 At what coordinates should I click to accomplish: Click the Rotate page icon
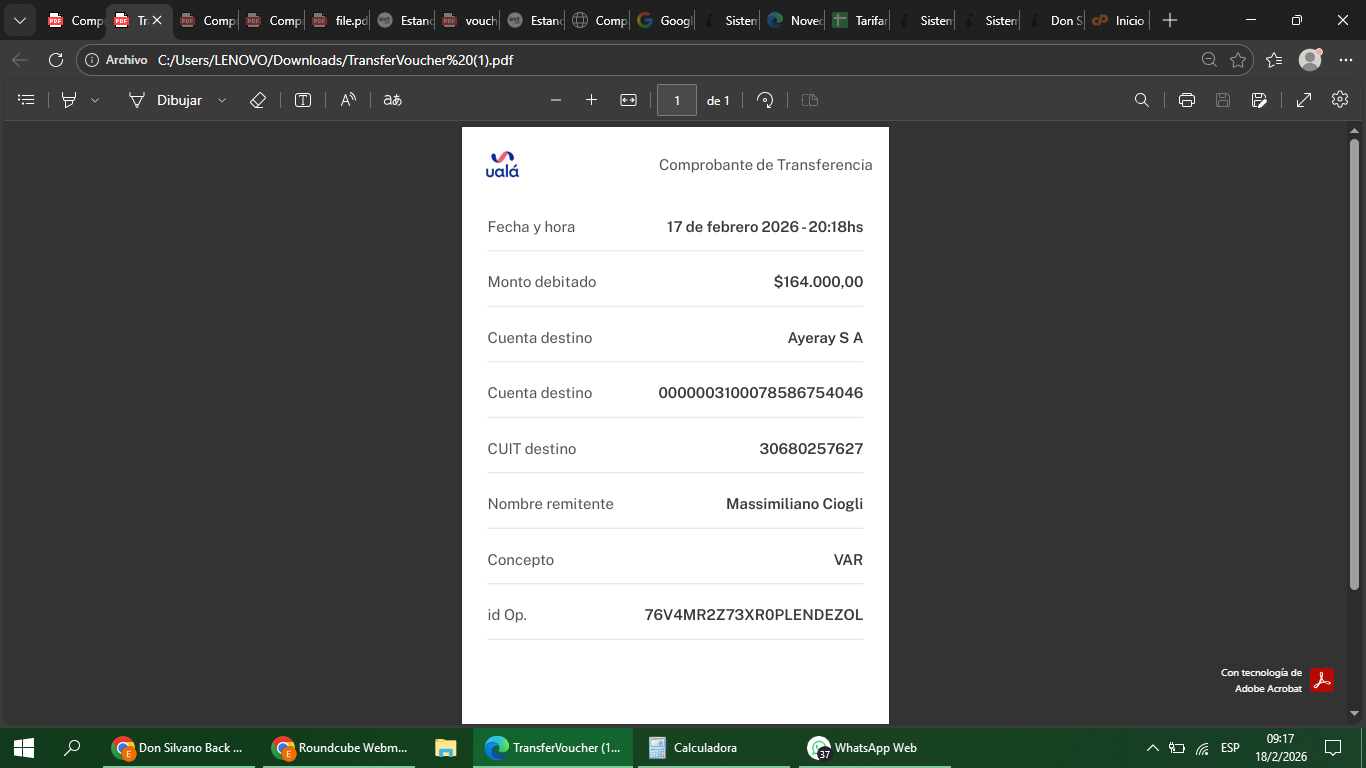pyautogui.click(x=765, y=100)
